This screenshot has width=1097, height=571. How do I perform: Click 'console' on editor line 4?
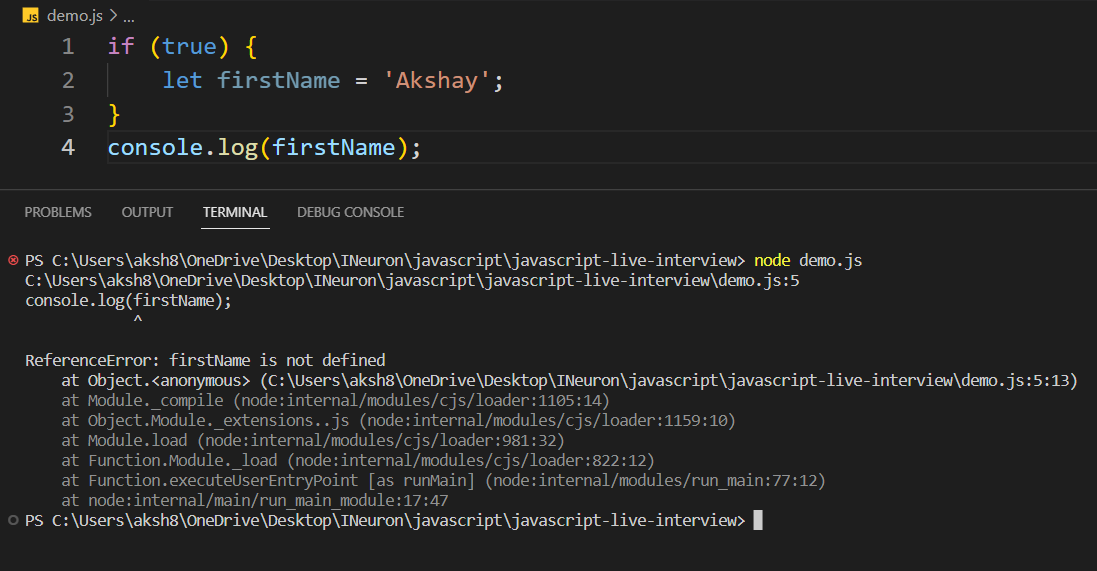[155, 147]
